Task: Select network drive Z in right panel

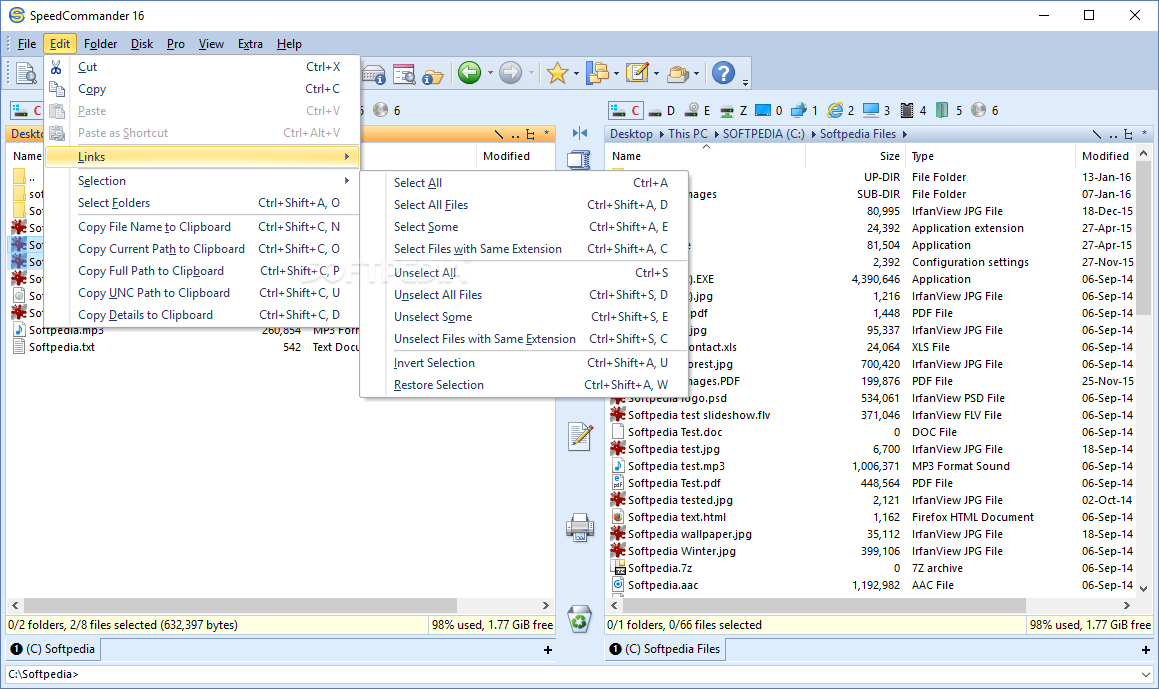Action: (x=733, y=110)
